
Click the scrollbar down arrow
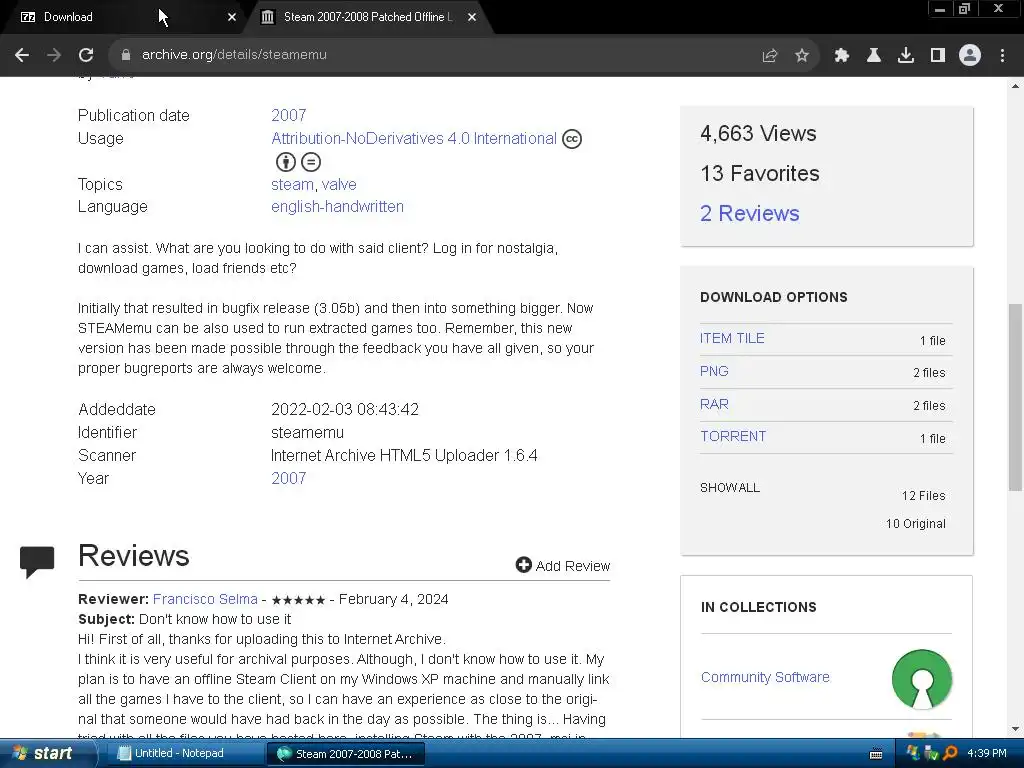[1015, 729]
